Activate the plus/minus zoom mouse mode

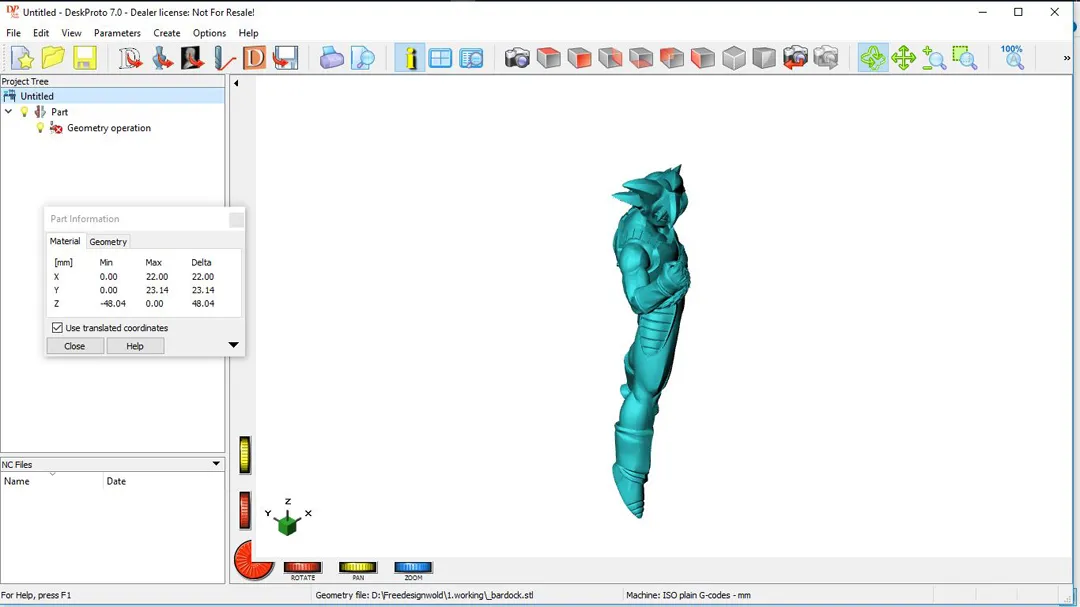point(934,58)
